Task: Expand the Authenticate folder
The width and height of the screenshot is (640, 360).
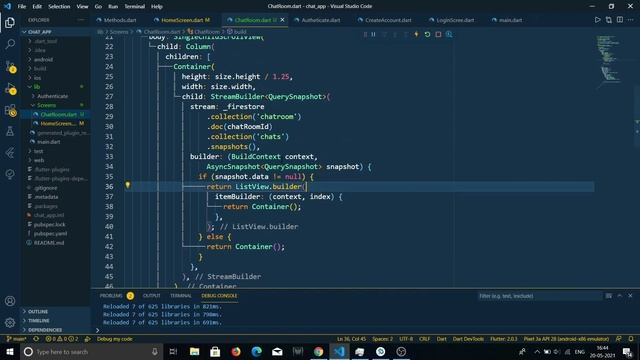Action: pyautogui.click(x=56, y=96)
